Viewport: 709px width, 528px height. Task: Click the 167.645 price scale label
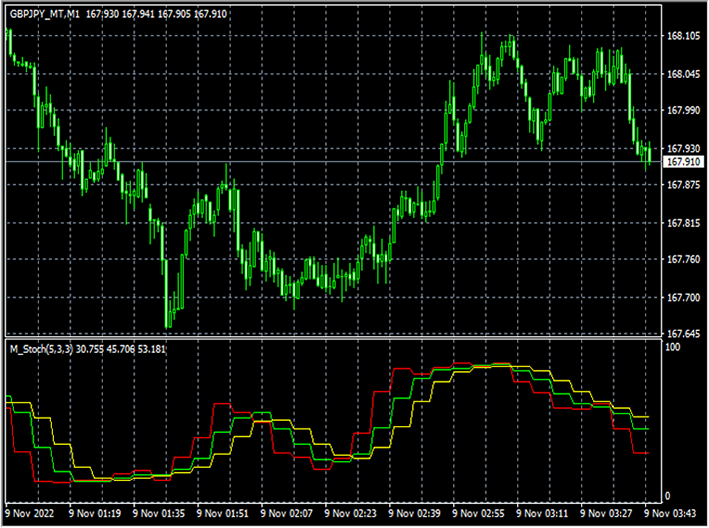point(684,334)
